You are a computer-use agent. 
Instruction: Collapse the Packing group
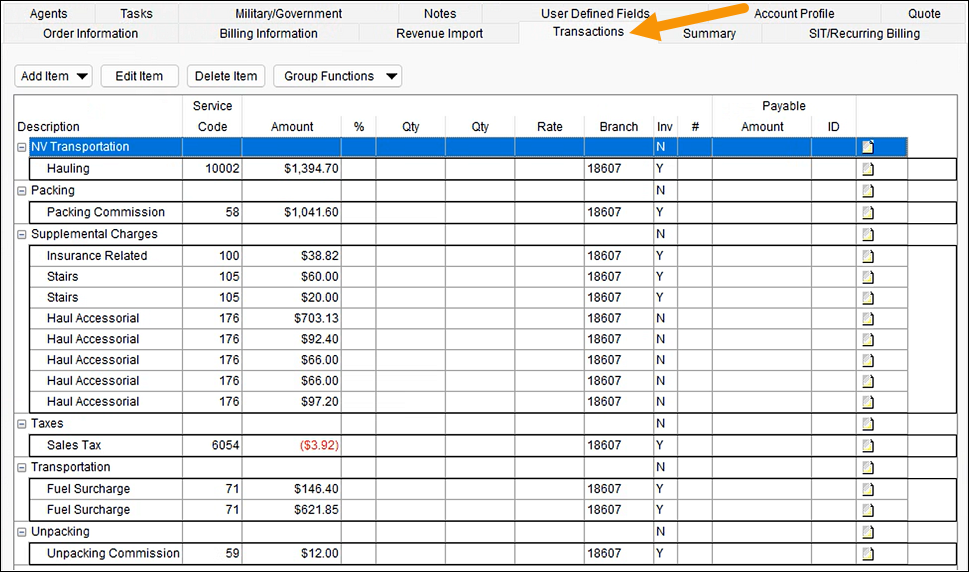coord(22,191)
